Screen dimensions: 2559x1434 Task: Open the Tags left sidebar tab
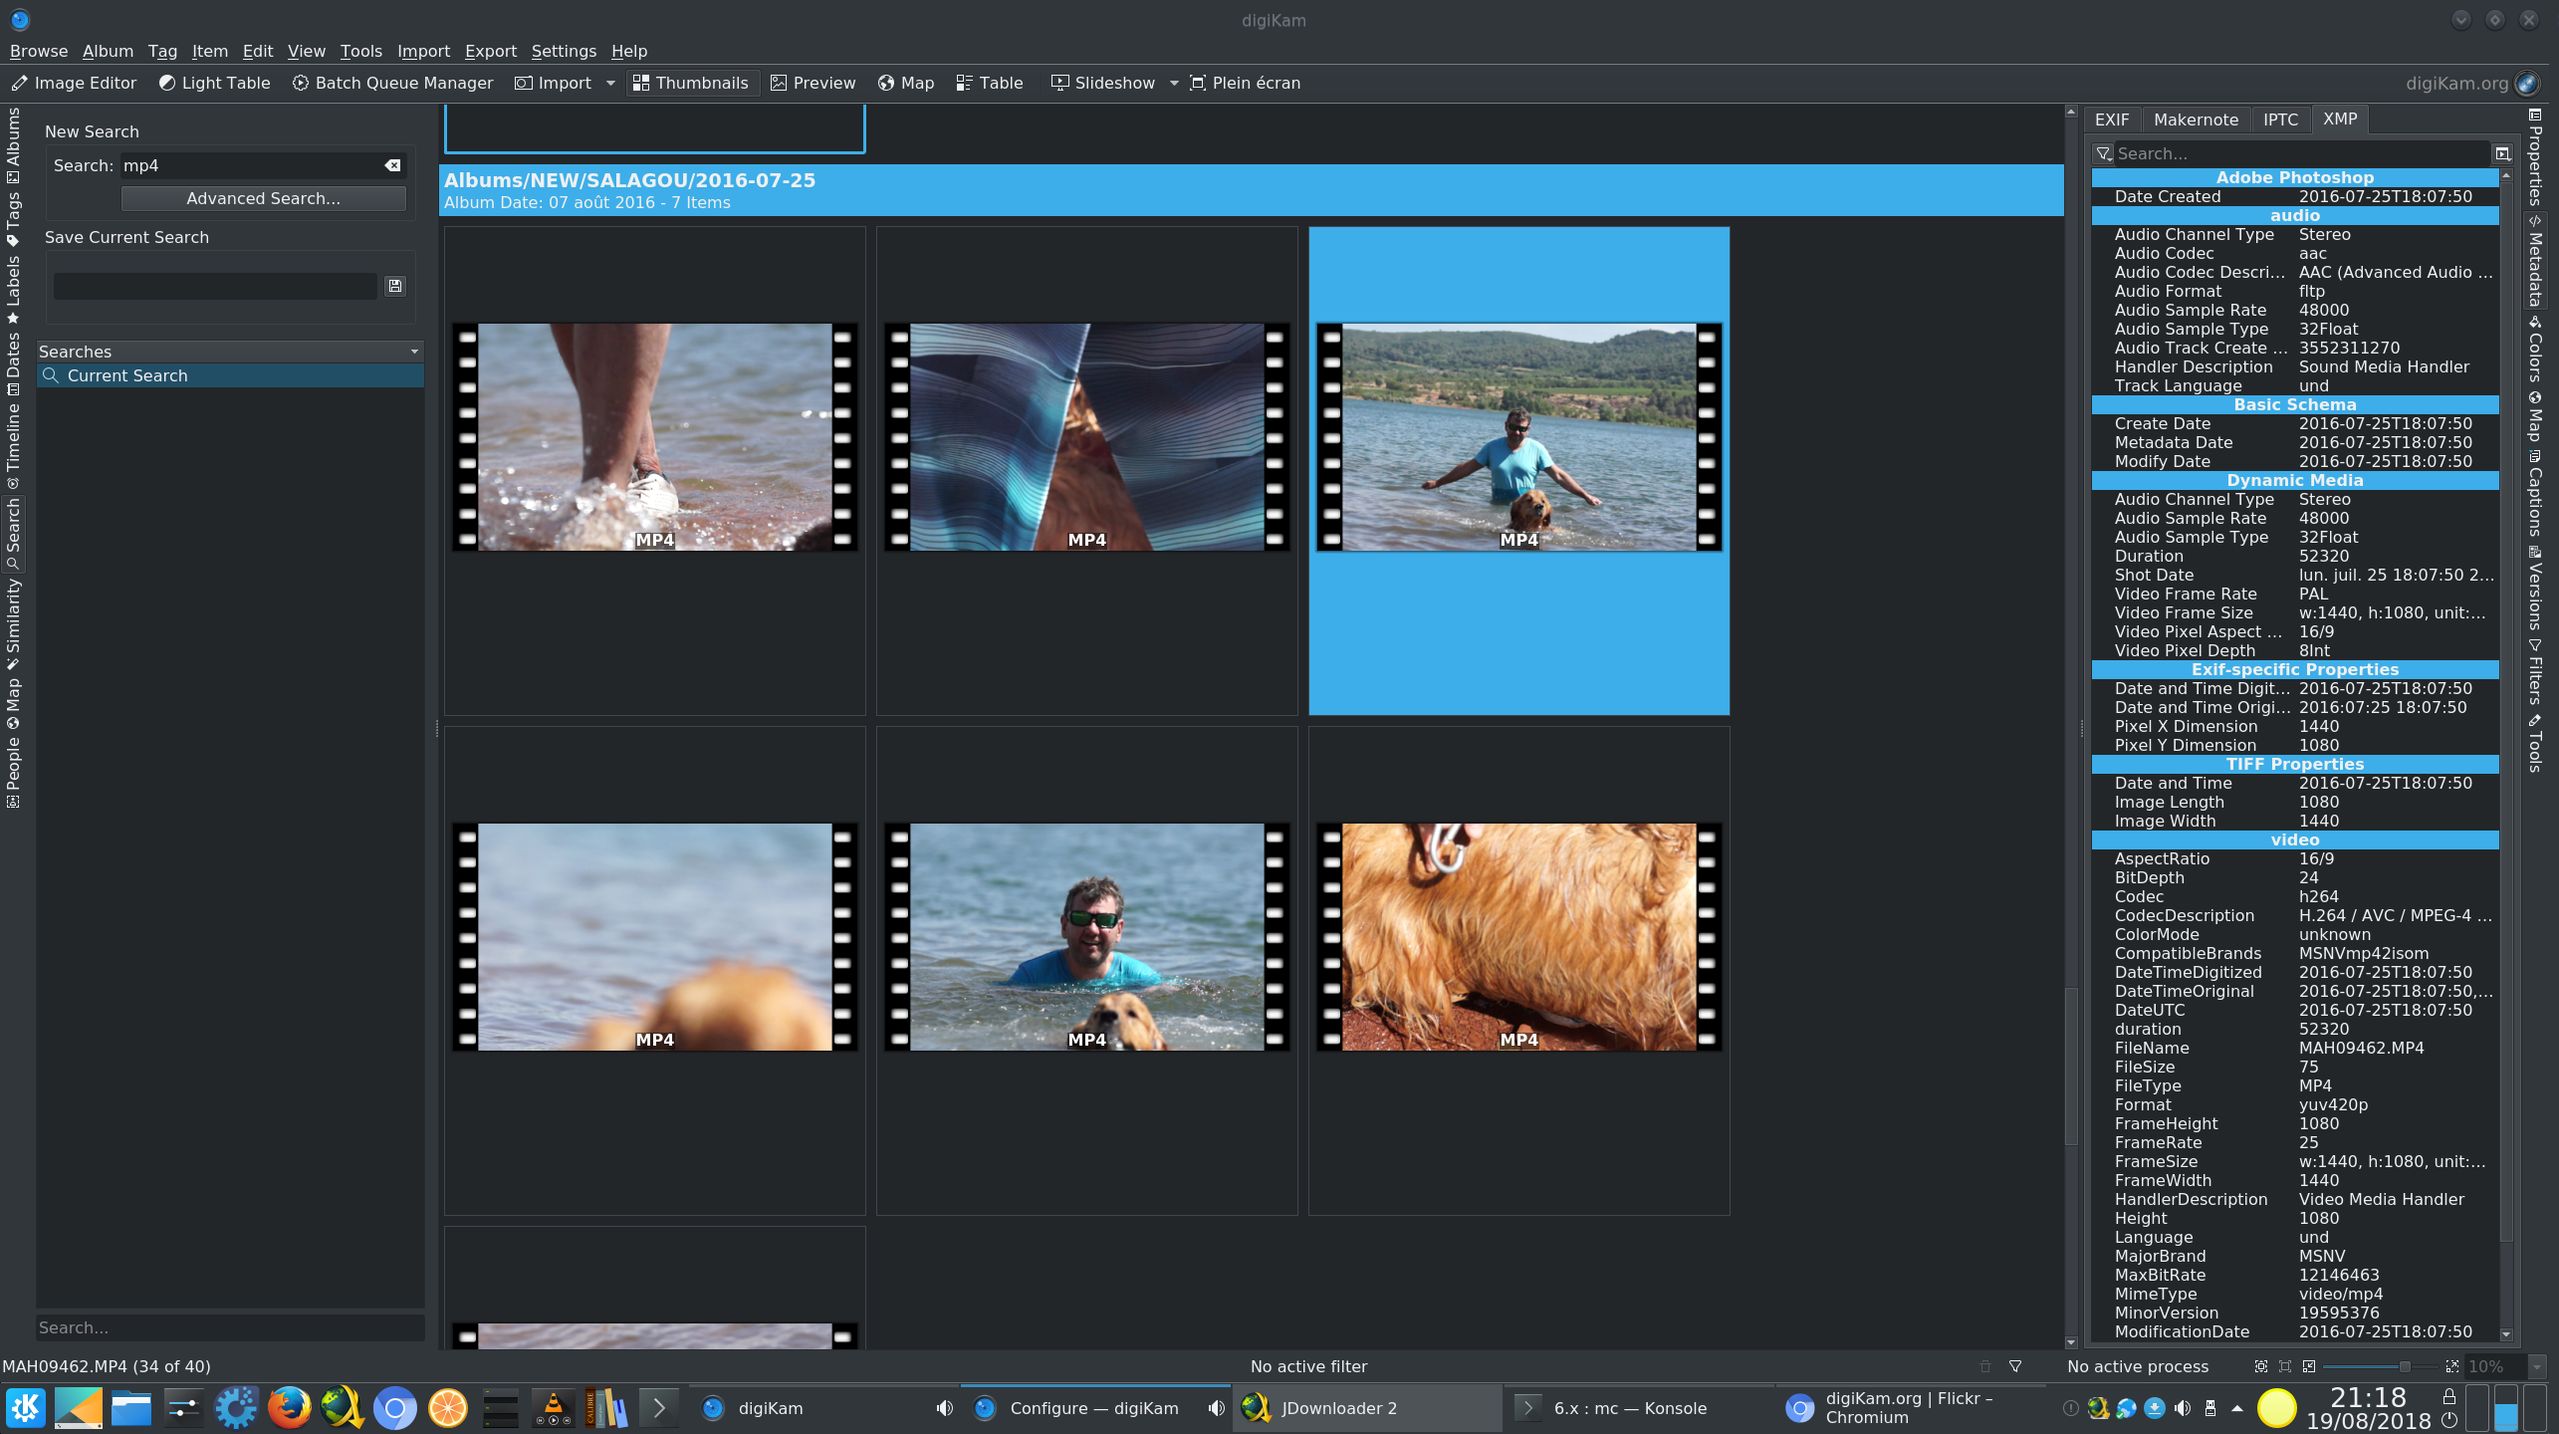click(13, 218)
